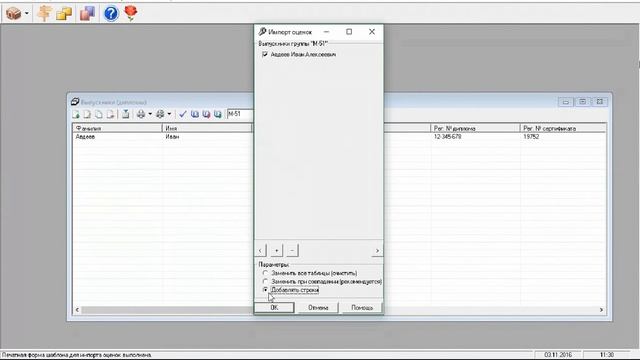Click right scroll arrow of graduates table

pos(601,310)
